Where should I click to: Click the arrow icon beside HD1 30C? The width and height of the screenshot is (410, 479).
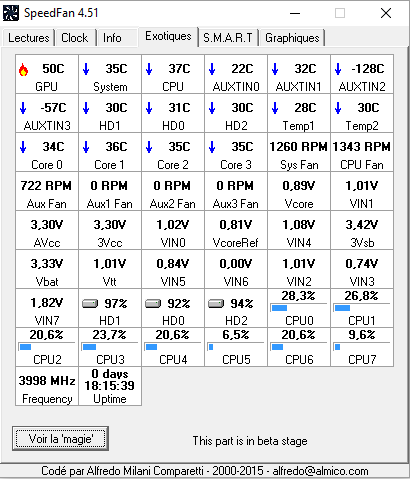click(x=86, y=108)
